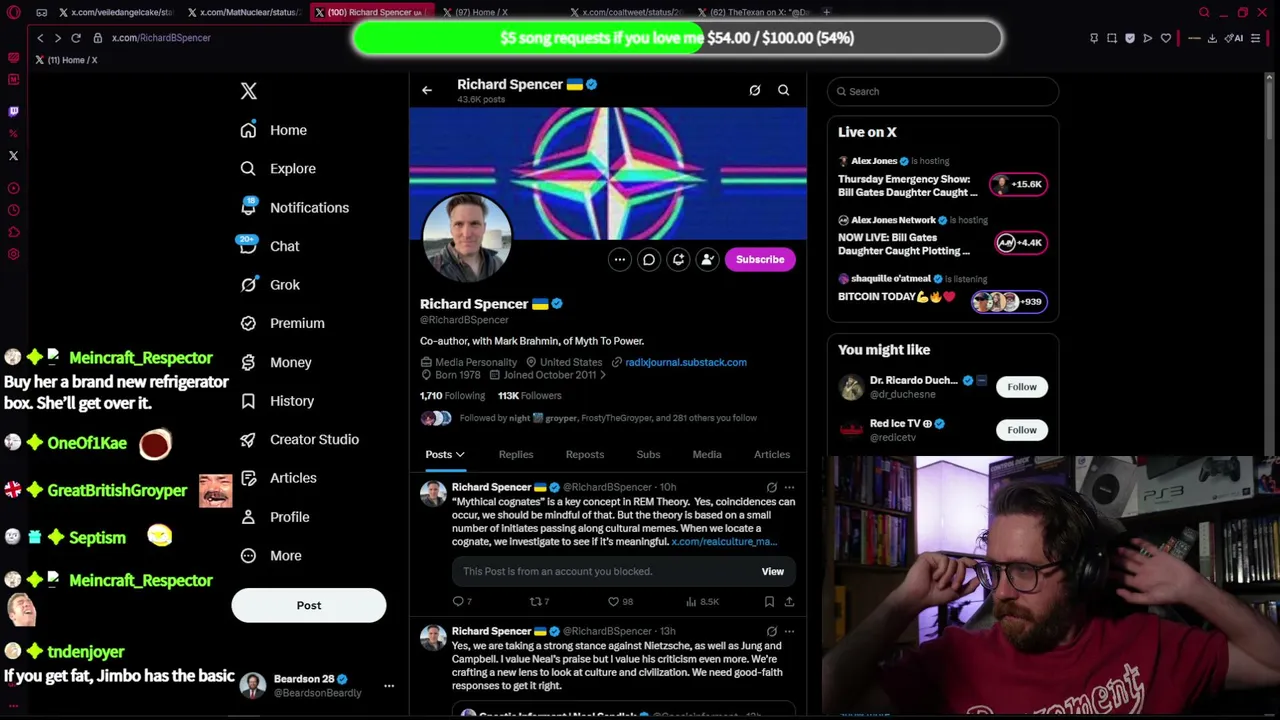Go back with the profile header arrow
The image size is (1280, 720).
[427, 90]
